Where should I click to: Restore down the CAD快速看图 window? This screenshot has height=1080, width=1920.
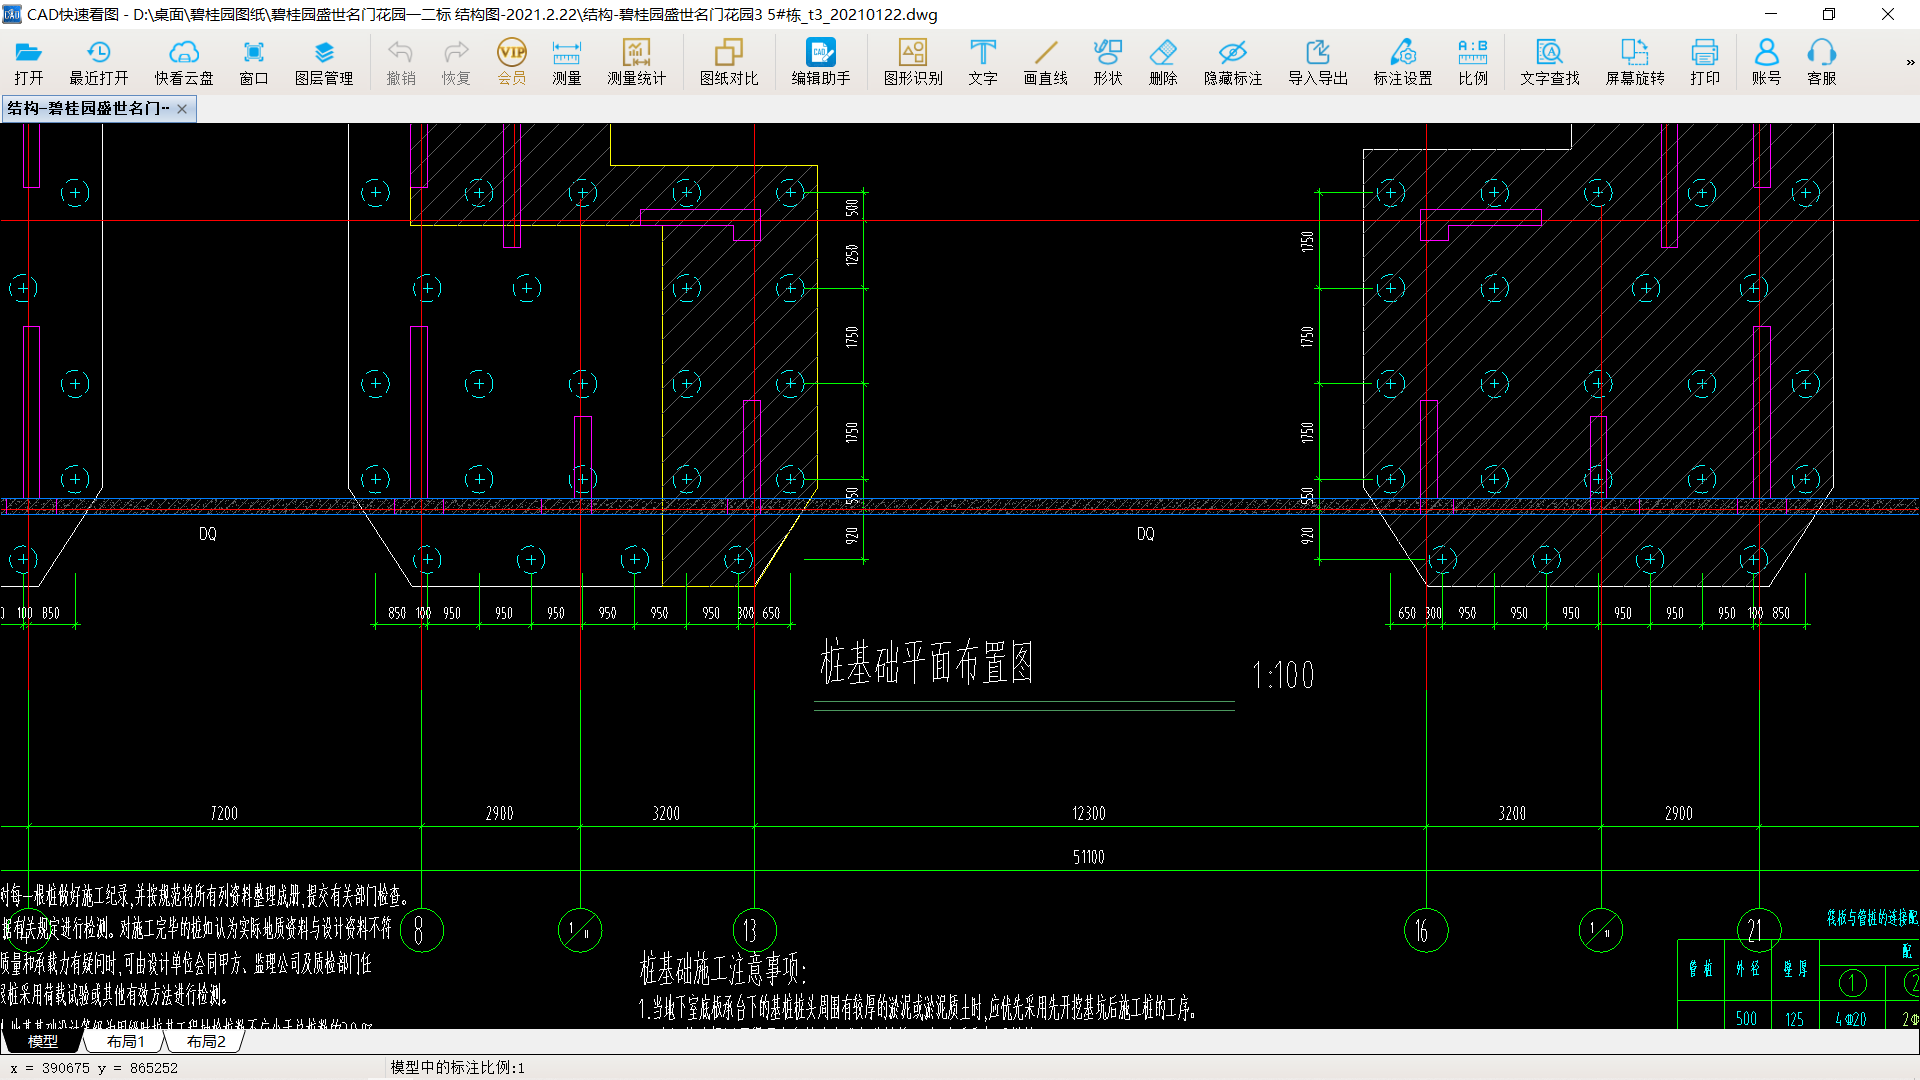(1829, 14)
